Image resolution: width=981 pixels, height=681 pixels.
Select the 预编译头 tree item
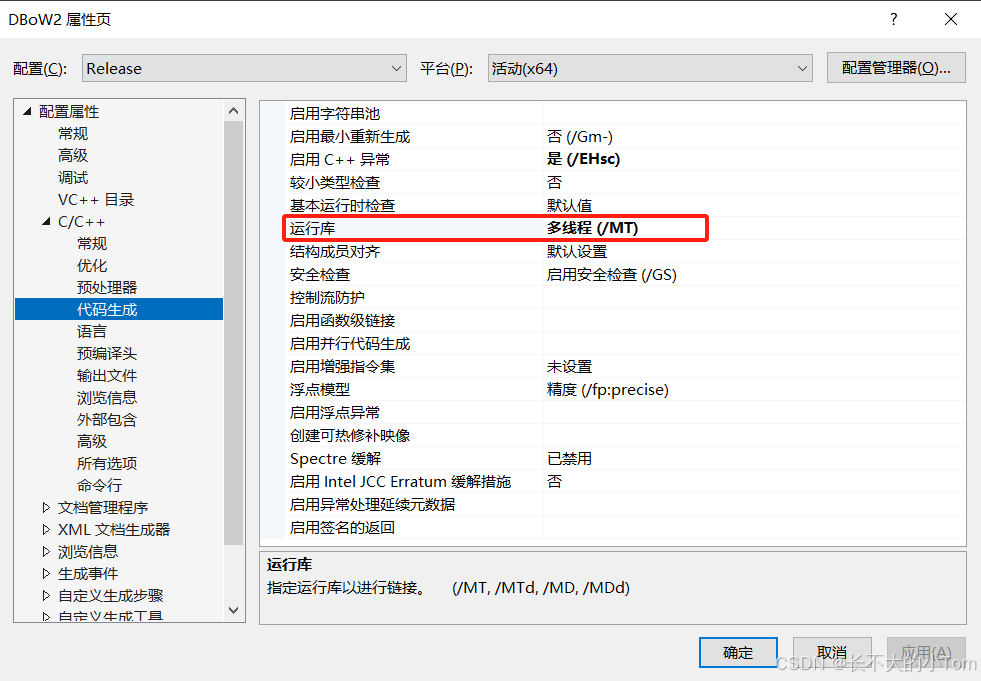(x=107, y=354)
